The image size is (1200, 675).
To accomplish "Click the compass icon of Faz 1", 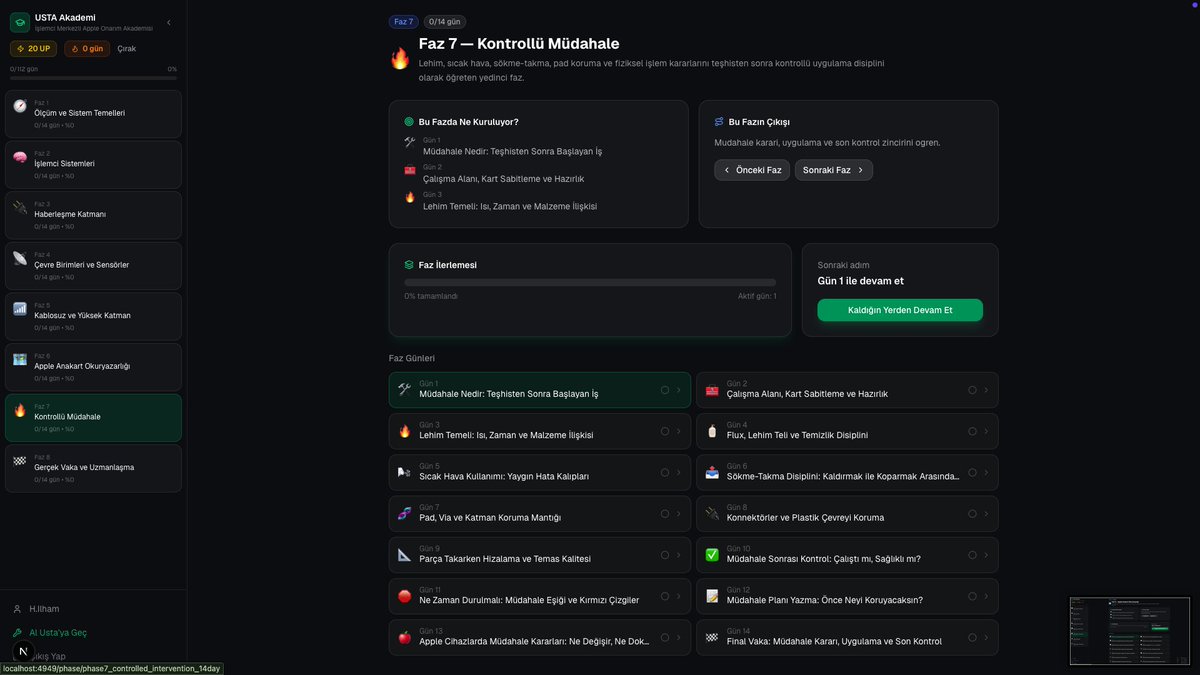I will click(20, 106).
